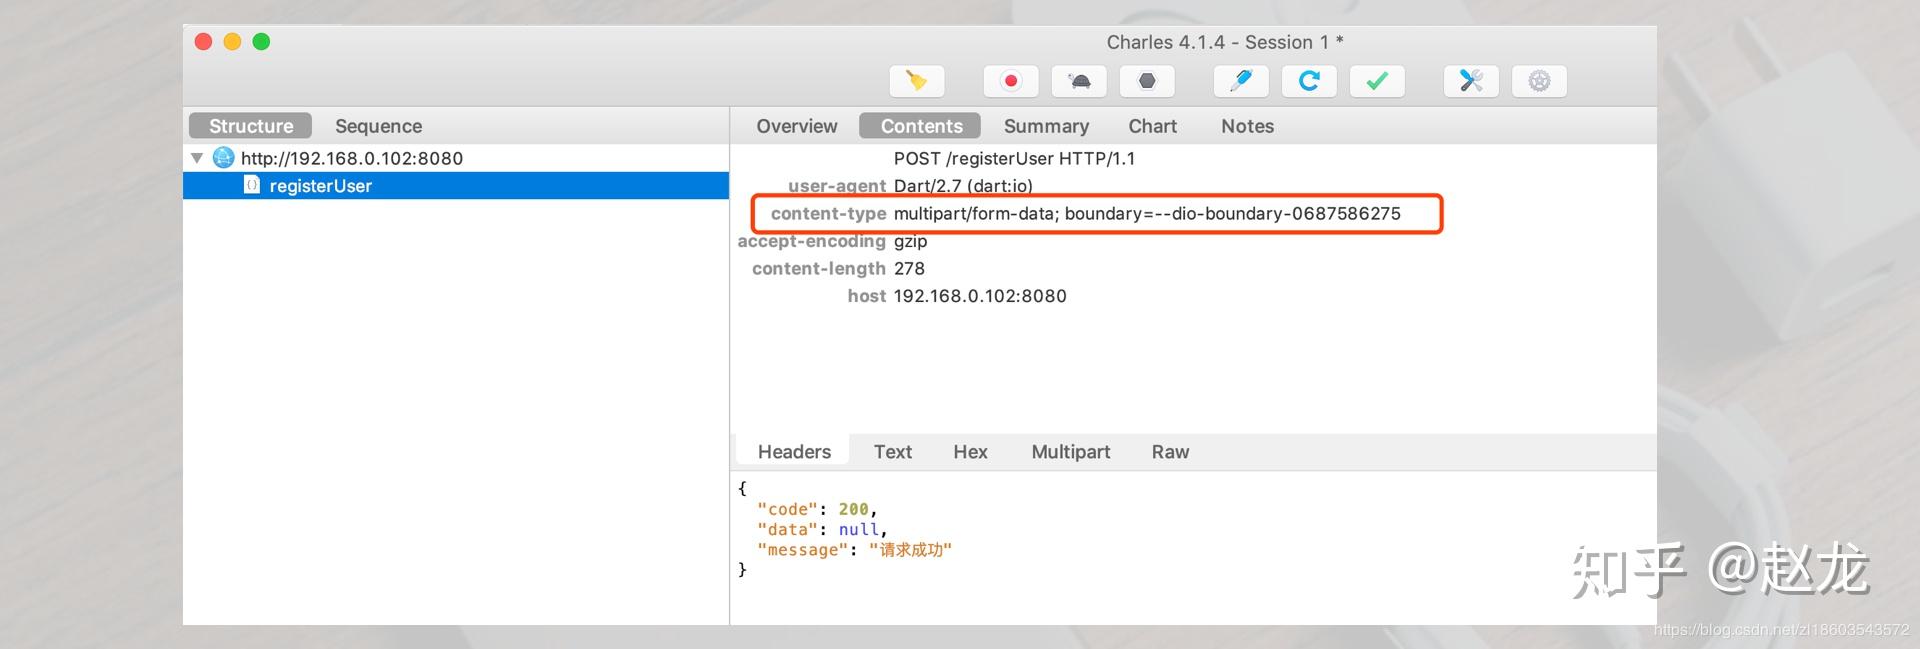Click the document icon beside registerUser
Screen dimensions: 1920x649
click(x=252, y=185)
